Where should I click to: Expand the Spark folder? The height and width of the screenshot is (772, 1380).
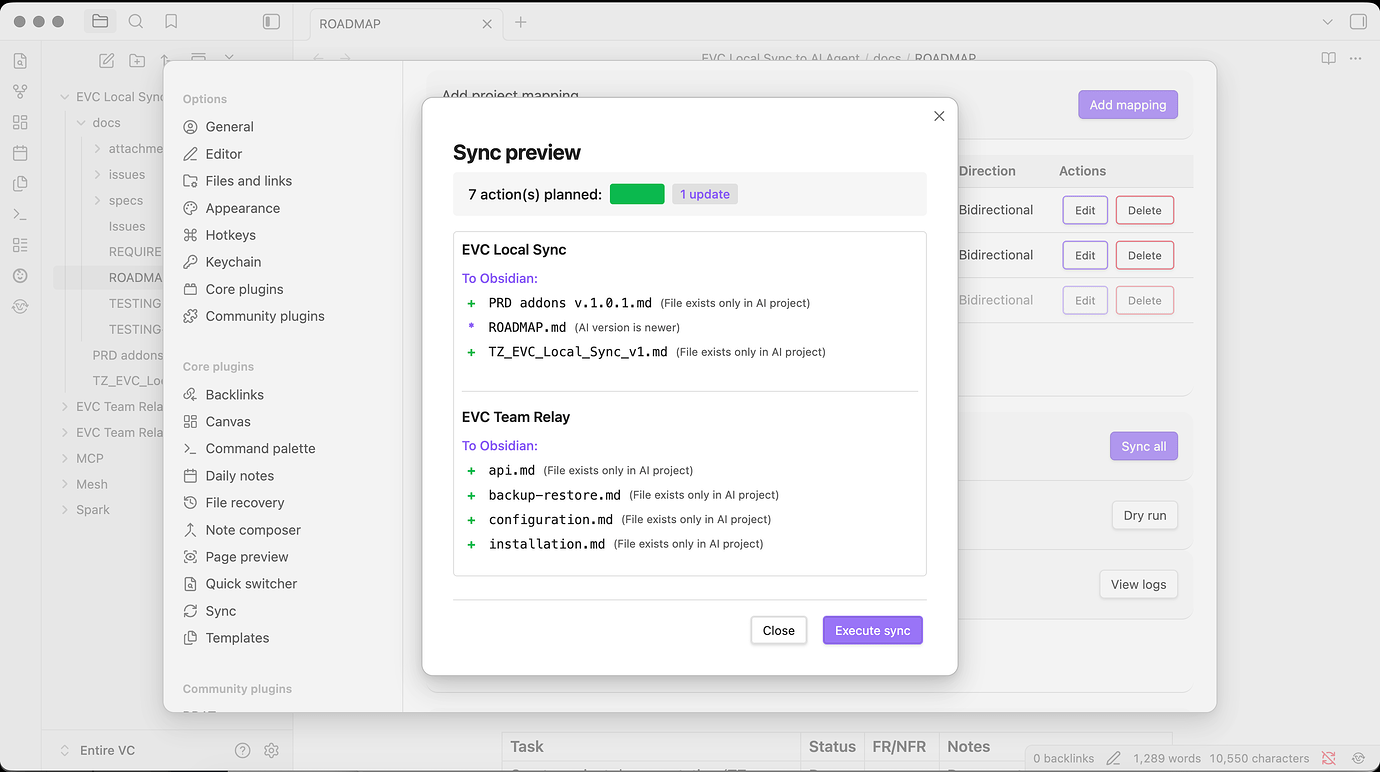pos(65,510)
